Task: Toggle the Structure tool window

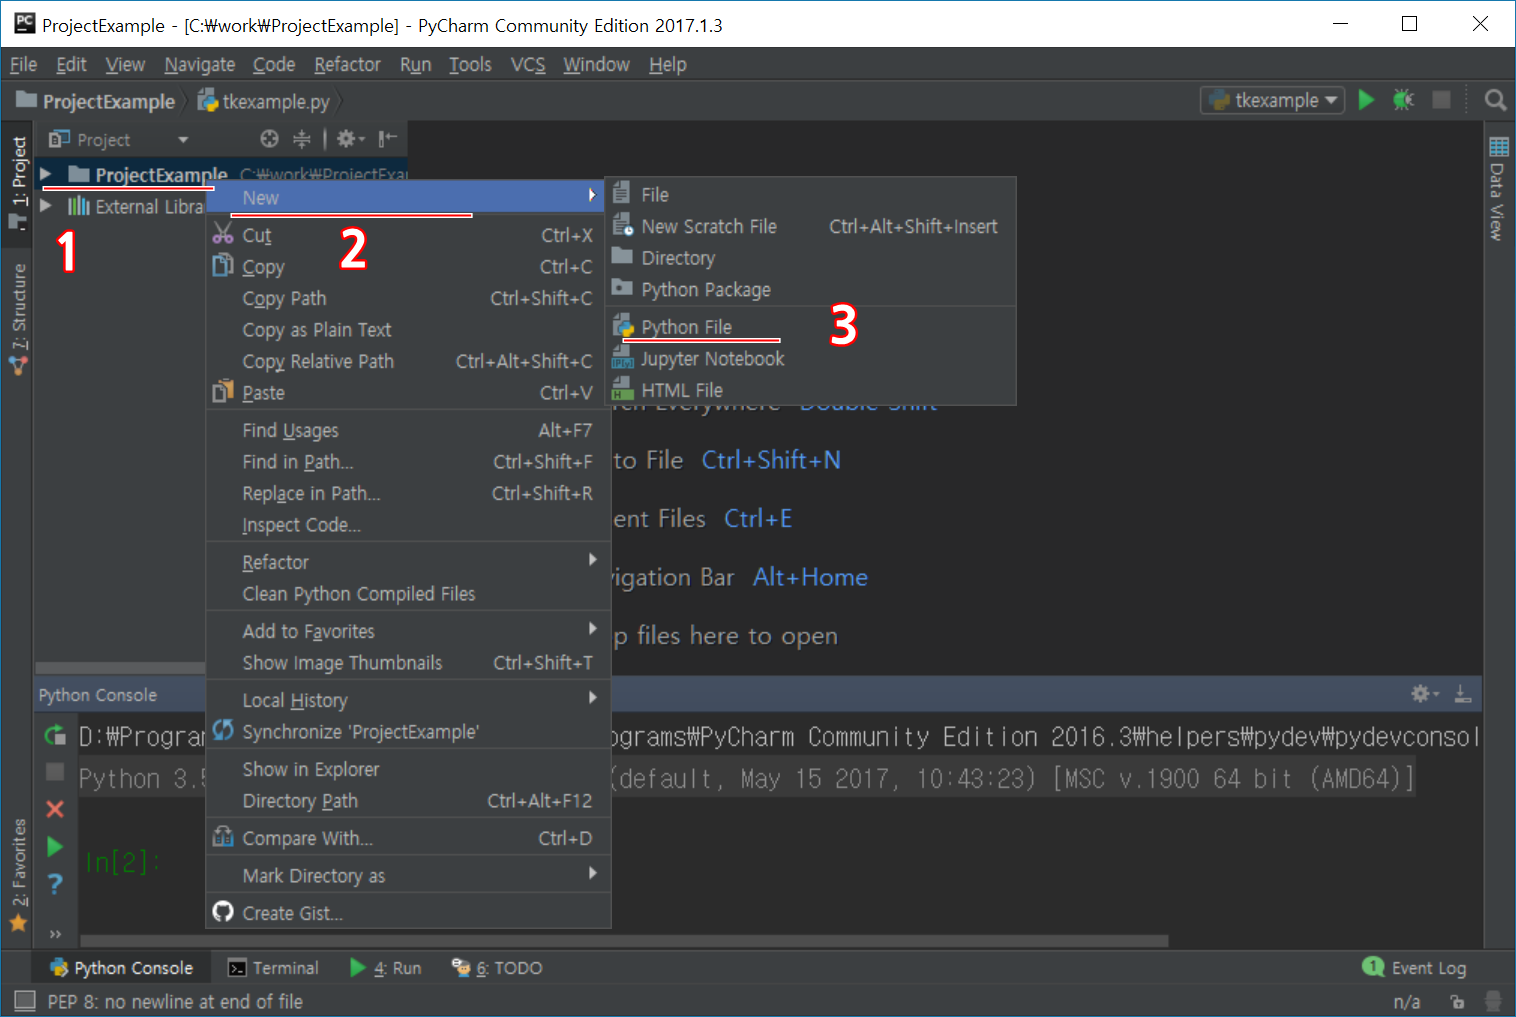Action: coord(18,318)
